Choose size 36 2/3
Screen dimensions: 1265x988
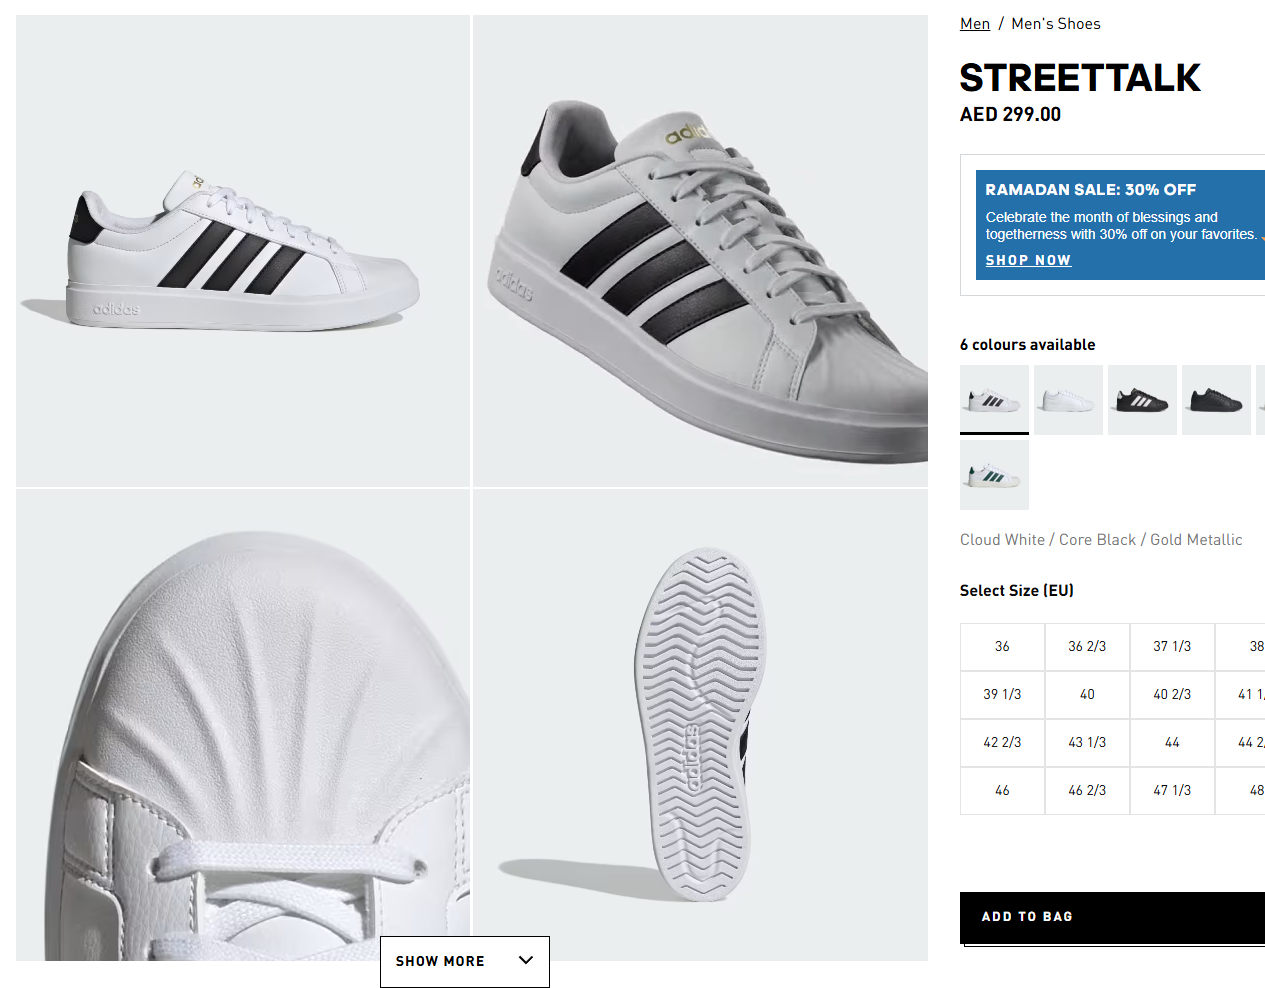click(x=1087, y=647)
